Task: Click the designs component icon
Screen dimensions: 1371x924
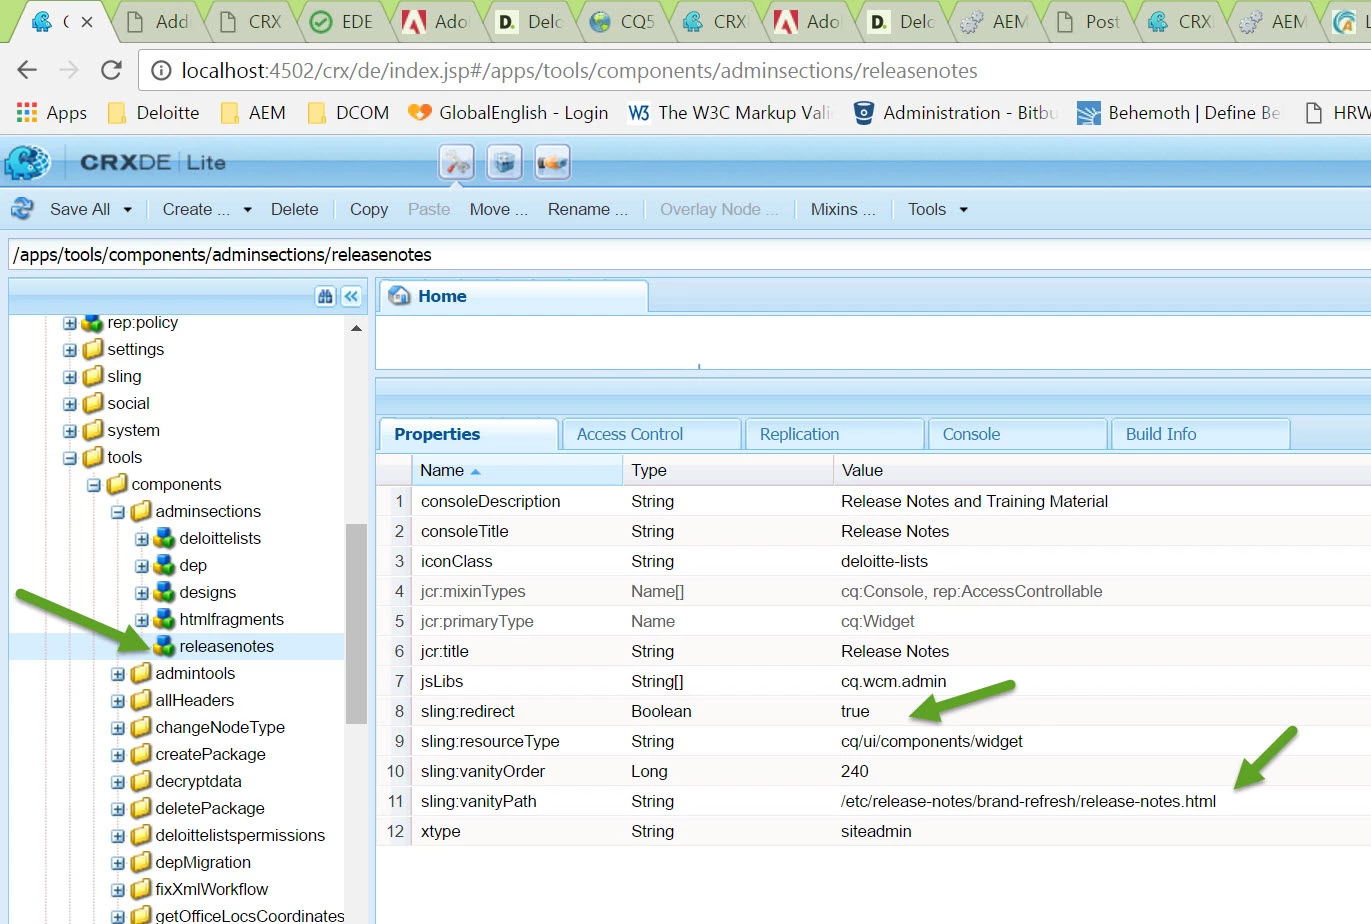Action: pyautogui.click(x=165, y=592)
